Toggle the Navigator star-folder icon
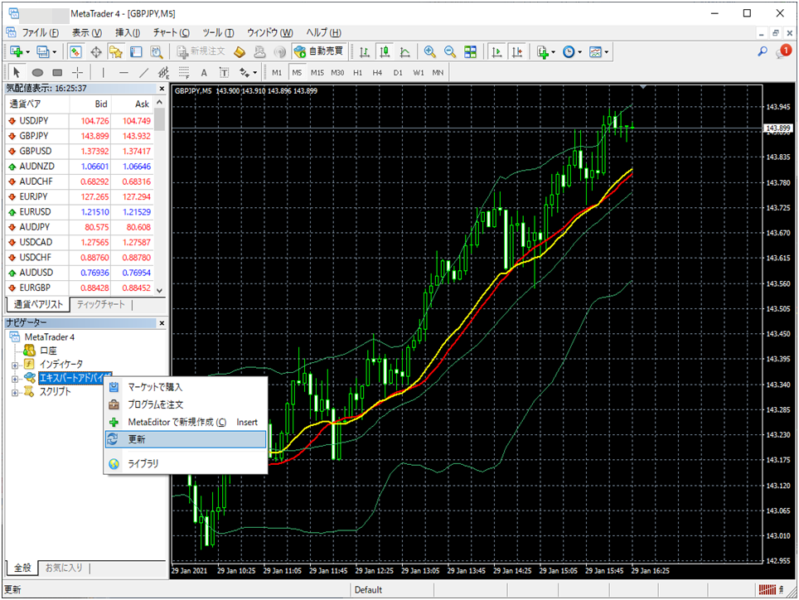This screenshot has width=799, height=600. click(x=116, y=52)
